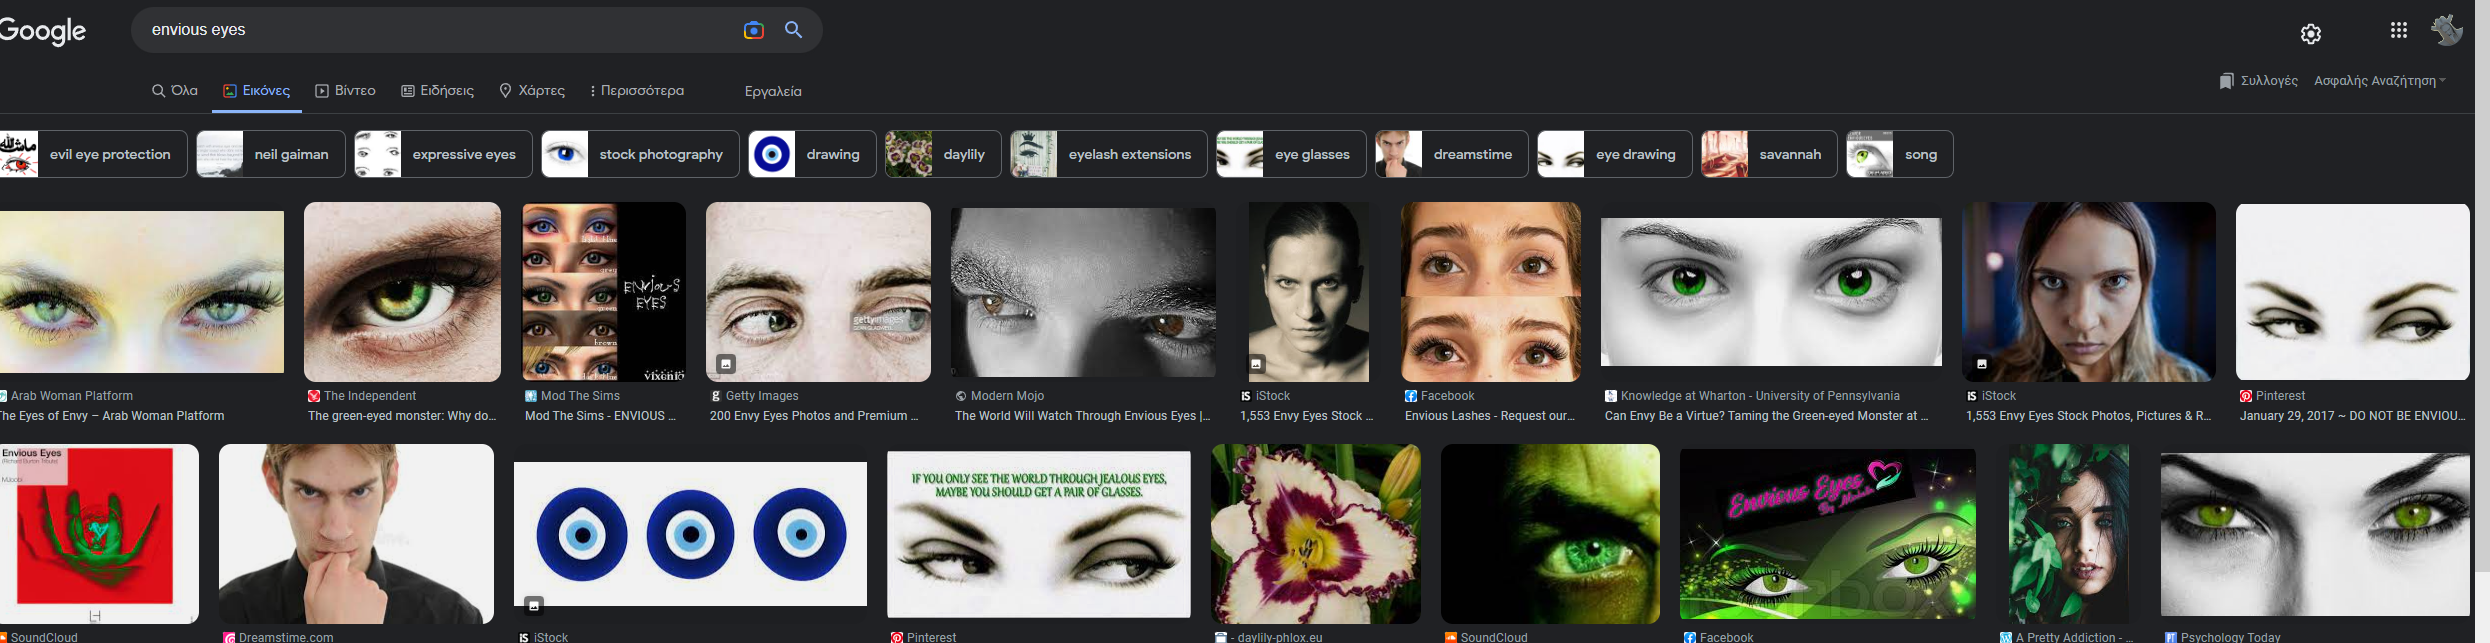Filter by the eyelash extensions chip
This screenshot has height=643, width=2490.
pos(1109,154)
